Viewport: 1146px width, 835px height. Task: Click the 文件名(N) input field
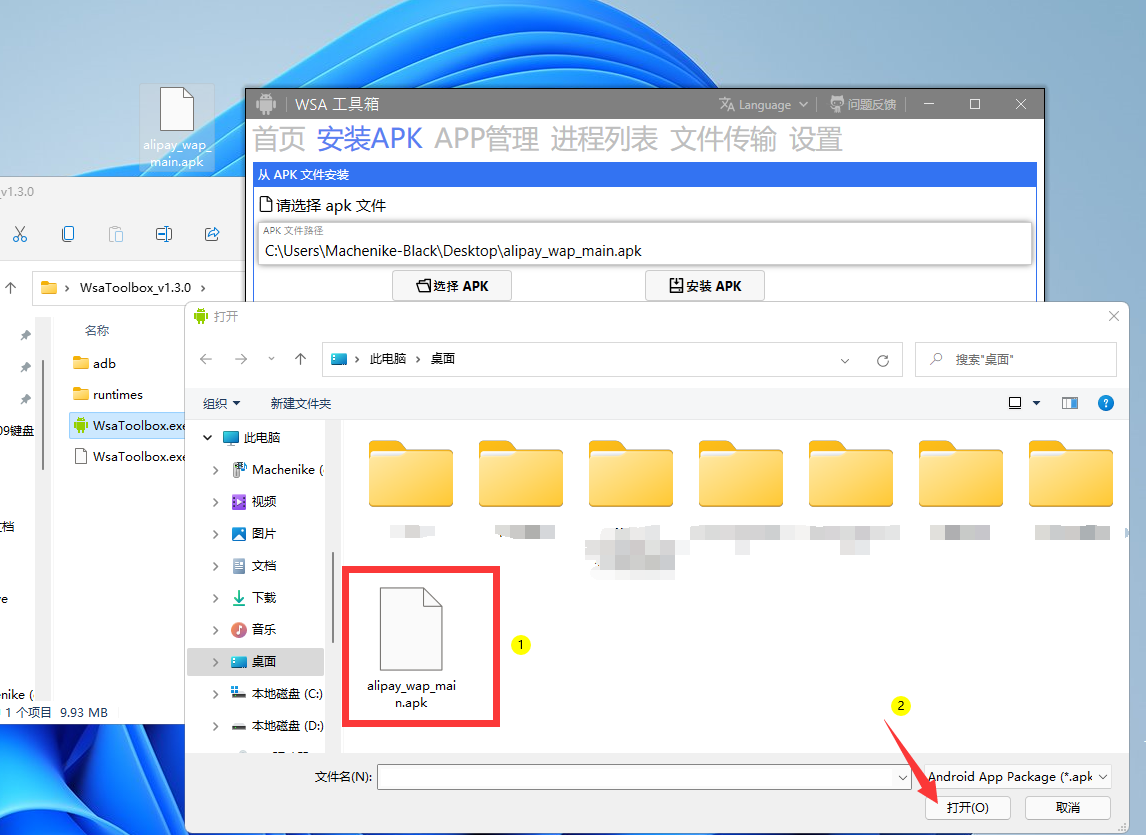(x=635, y=777)
